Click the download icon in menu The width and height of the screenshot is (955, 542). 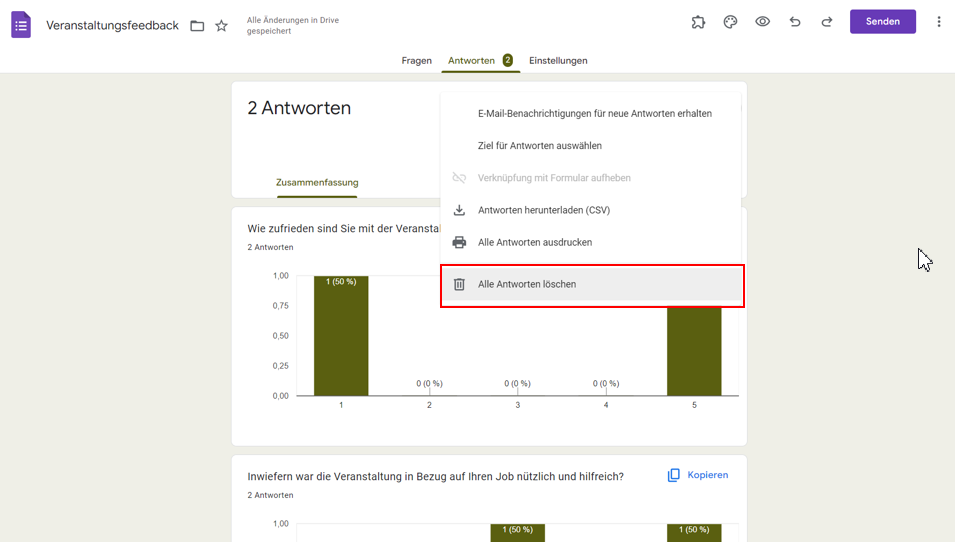click(x=459, y=210)
